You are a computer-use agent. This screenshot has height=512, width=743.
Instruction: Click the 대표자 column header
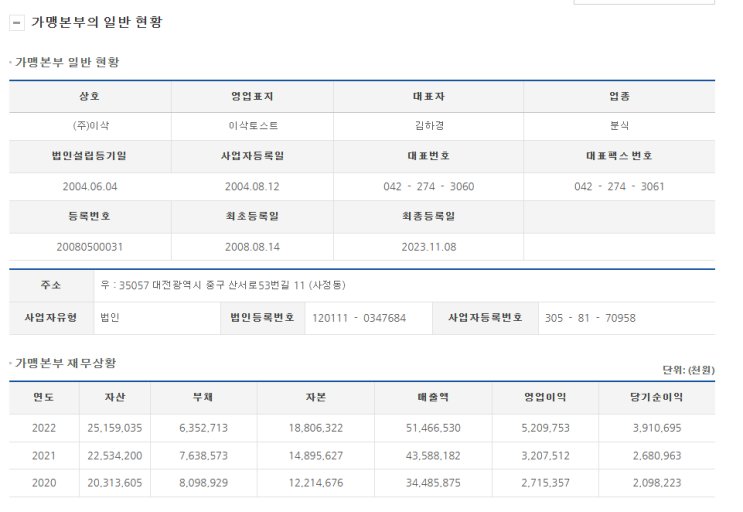pos(428,96)
